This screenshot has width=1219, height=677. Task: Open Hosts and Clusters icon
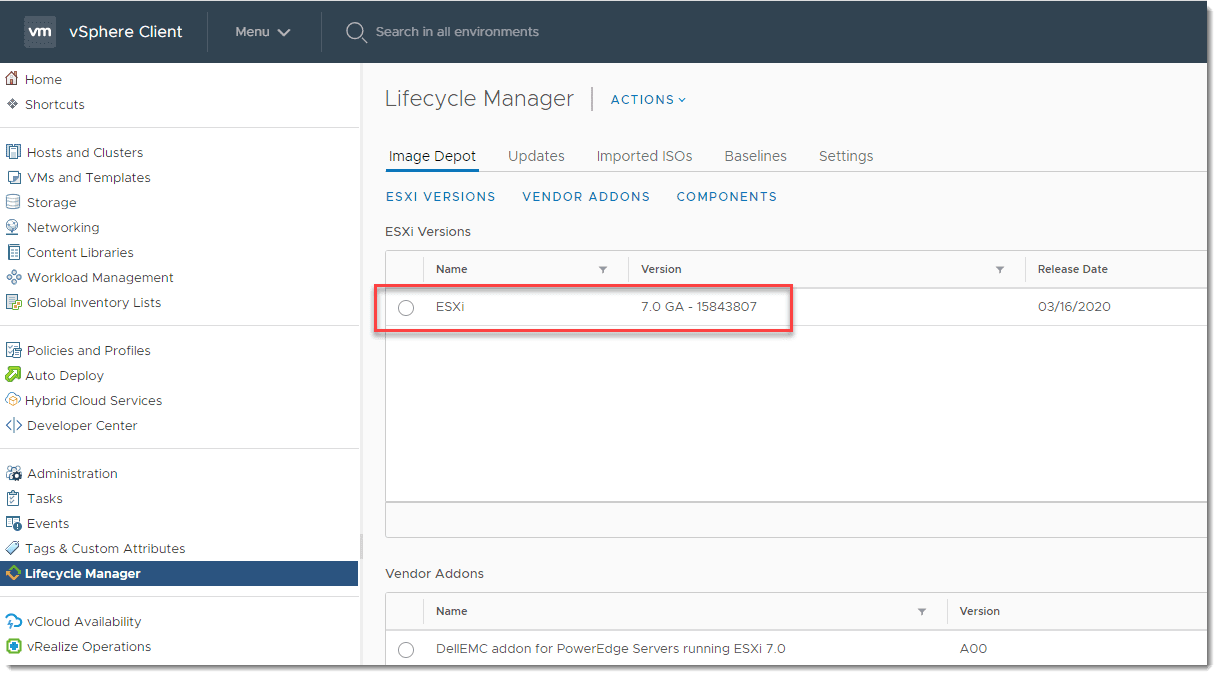click(13, 152)
